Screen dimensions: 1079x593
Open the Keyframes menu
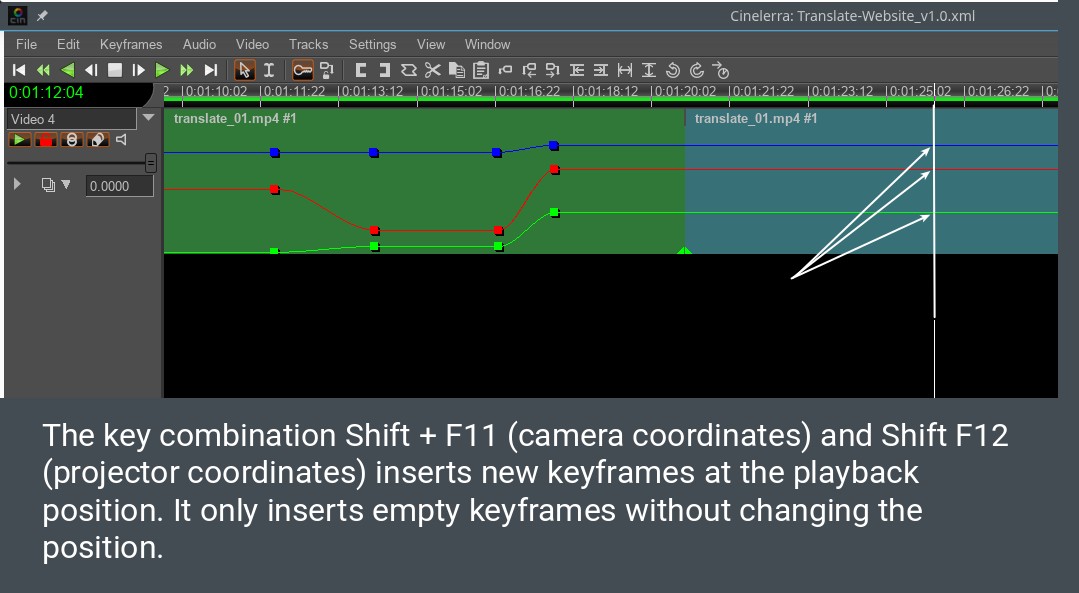tap(131, 44)
